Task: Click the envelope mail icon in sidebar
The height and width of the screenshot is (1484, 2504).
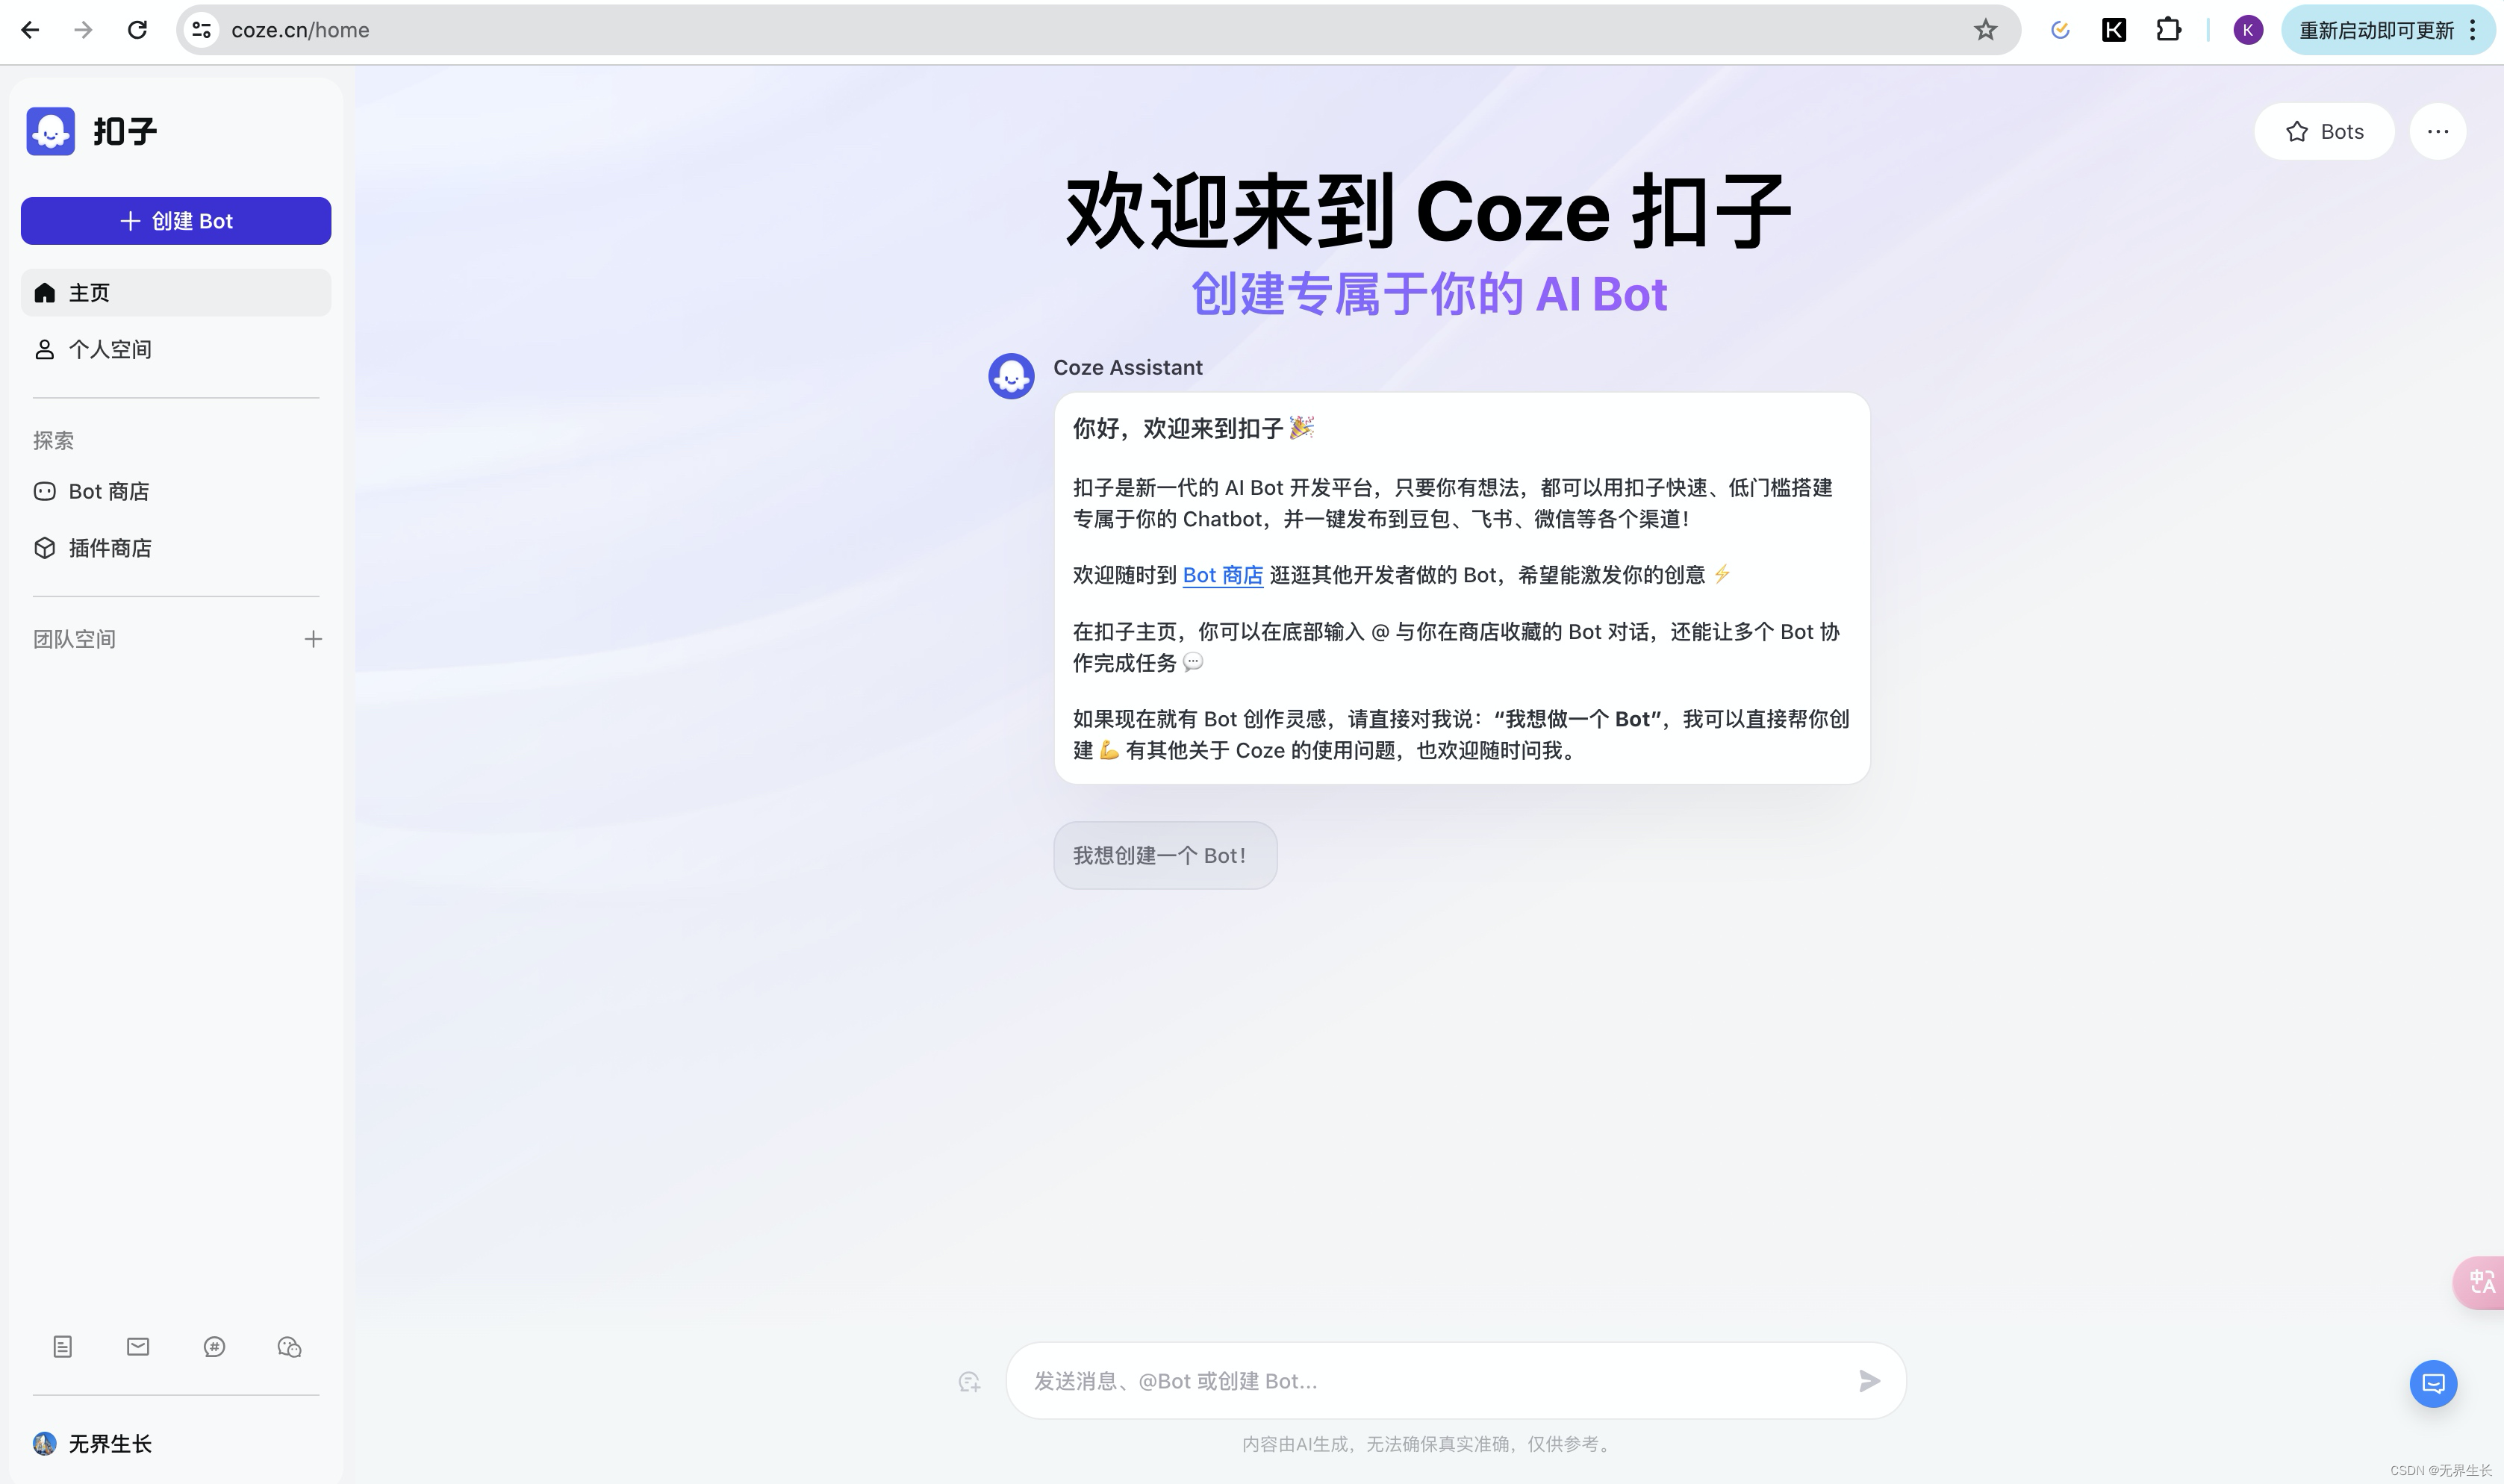Action: click(x=138, y=1347)
